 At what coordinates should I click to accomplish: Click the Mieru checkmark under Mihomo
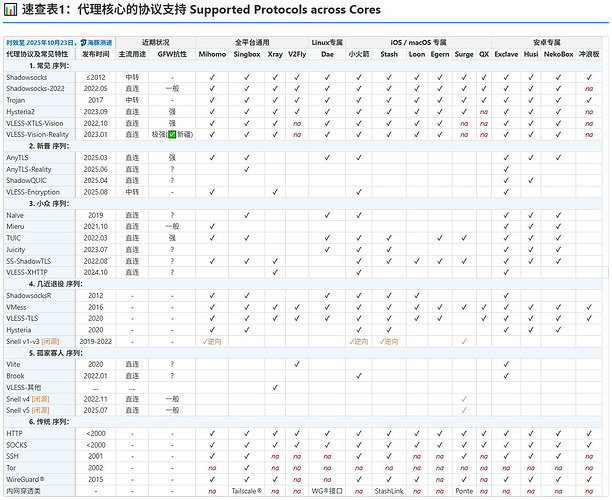point(212,226)
